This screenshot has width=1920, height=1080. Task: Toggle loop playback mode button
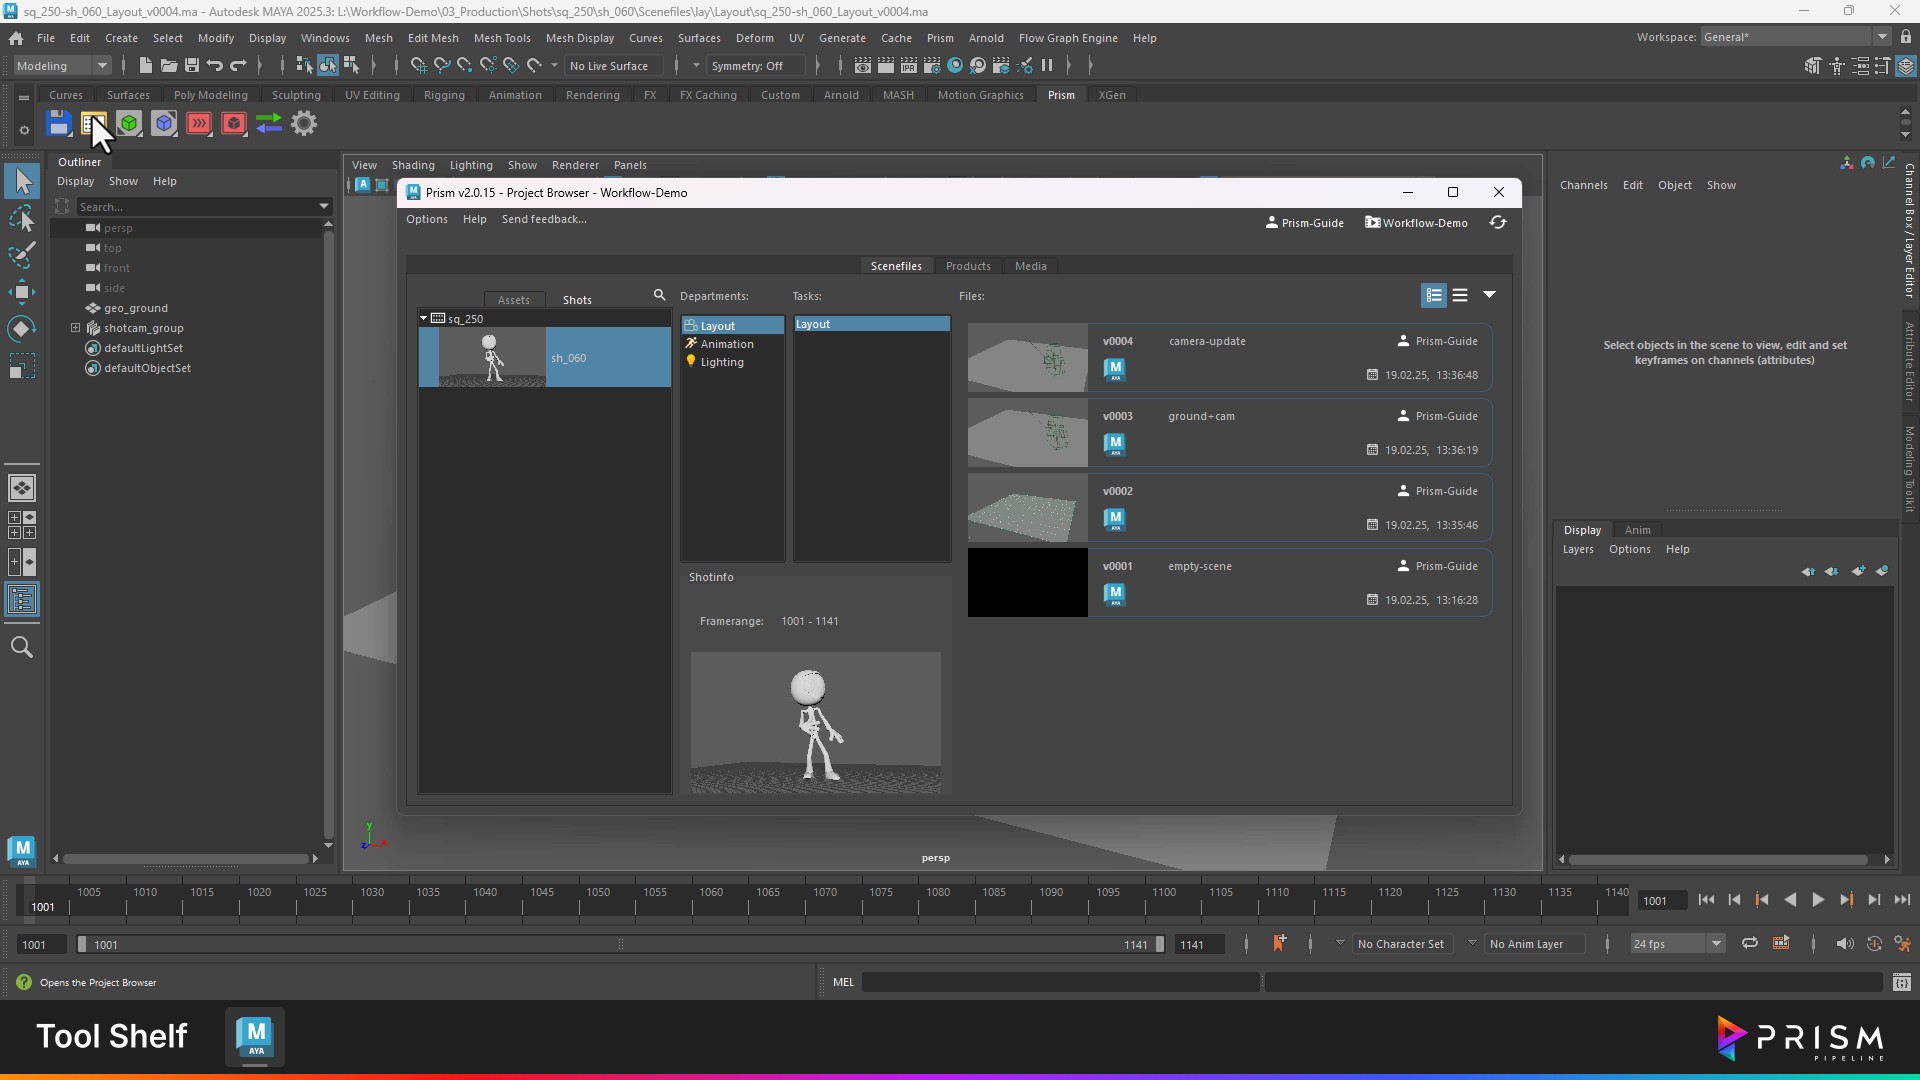click(1749, 943)
